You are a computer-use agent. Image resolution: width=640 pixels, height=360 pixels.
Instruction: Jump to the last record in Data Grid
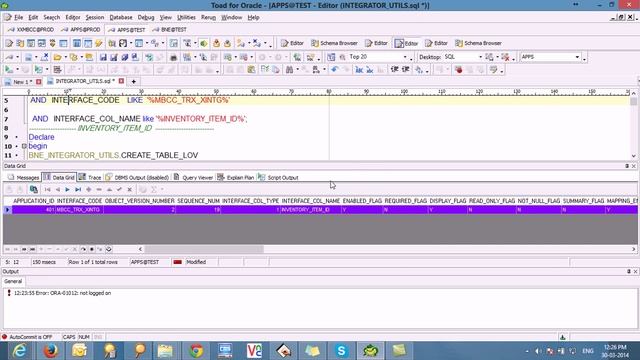(x=78, y=189)
